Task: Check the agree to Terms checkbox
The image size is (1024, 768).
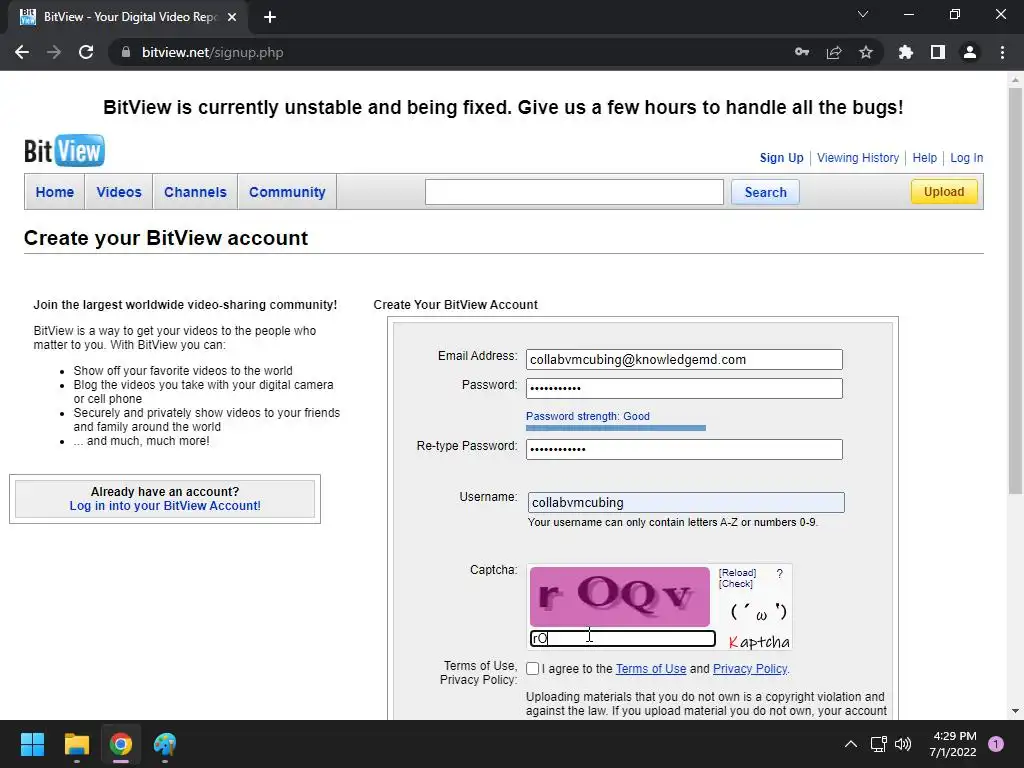Action: (533, 668)
